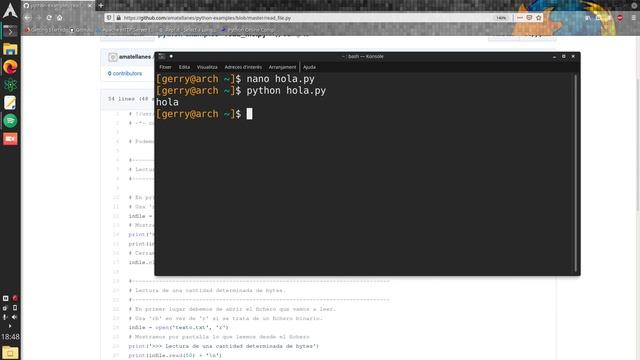Bookmark this page with the star icon
Screen dimensions: 640x360
[538, 18]
